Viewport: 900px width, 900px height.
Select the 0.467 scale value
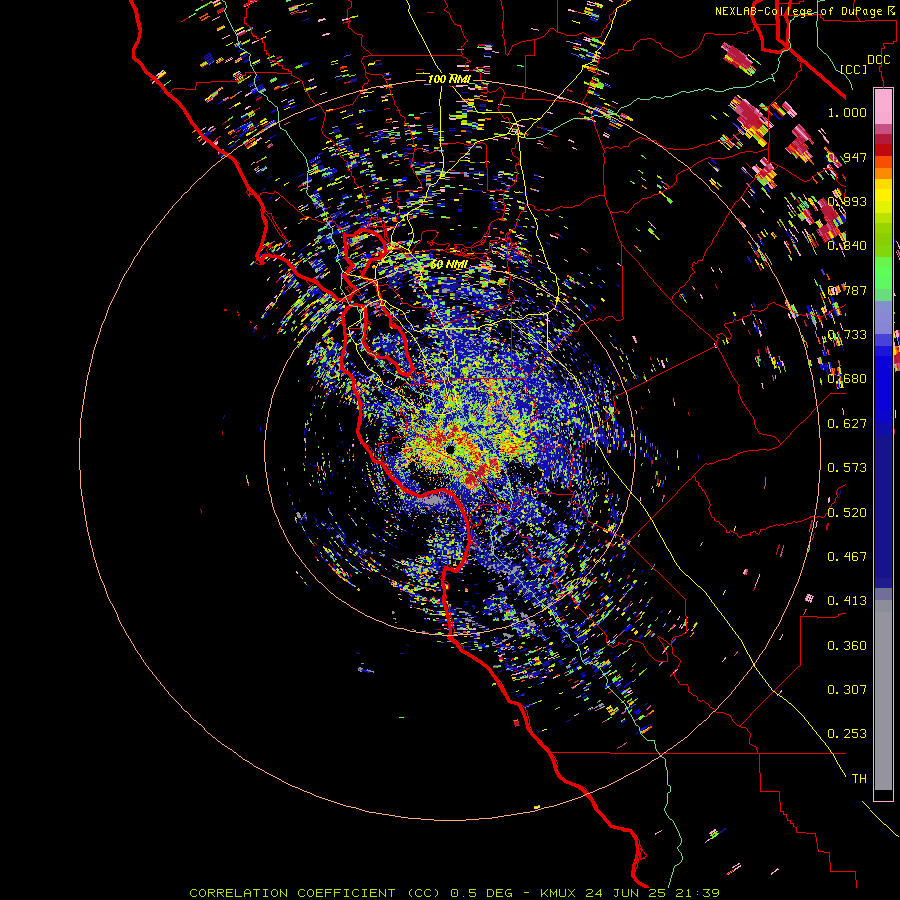tap(847, 556)
